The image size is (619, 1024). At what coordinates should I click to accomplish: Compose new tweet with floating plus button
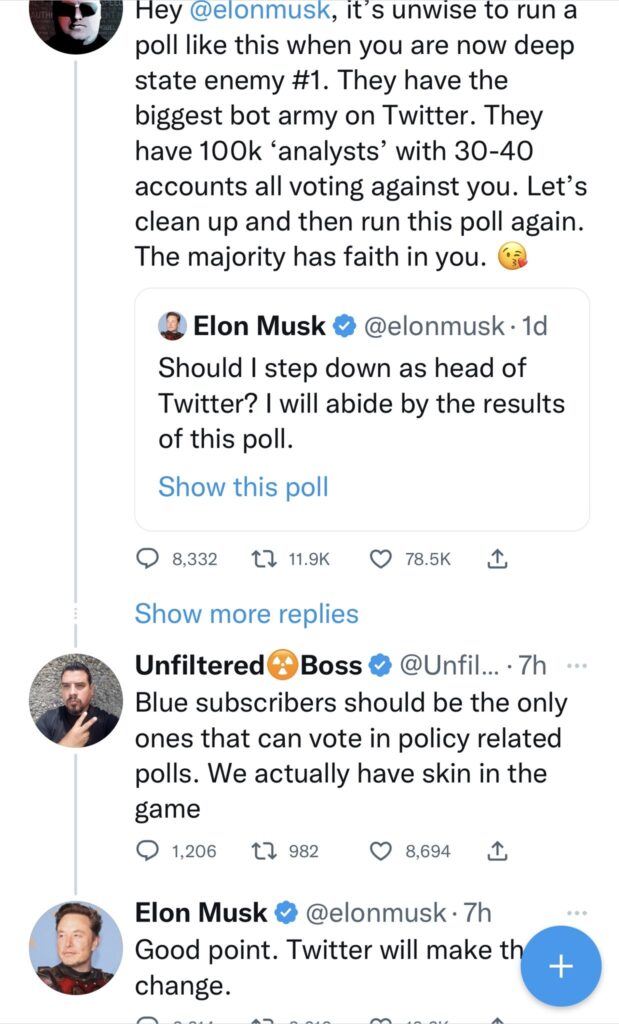point(561,966)
